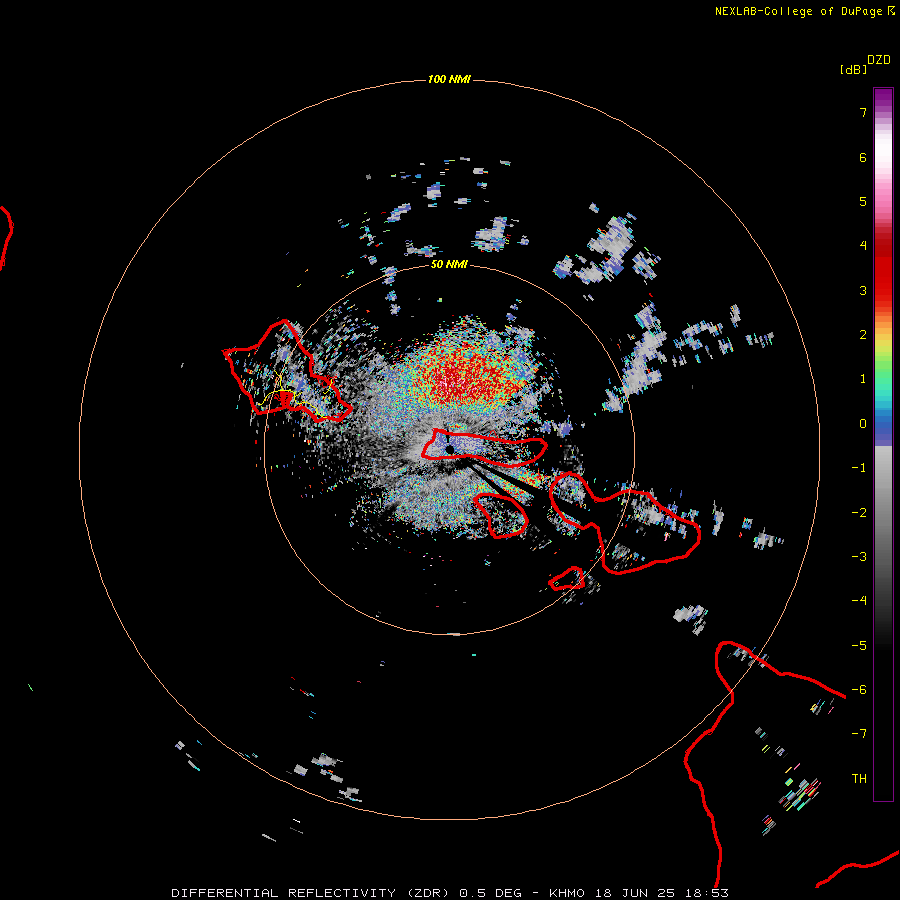Click the Differential Reflectivity product caption text
Viewport: 900px width, 900px height.
point(450,893)
